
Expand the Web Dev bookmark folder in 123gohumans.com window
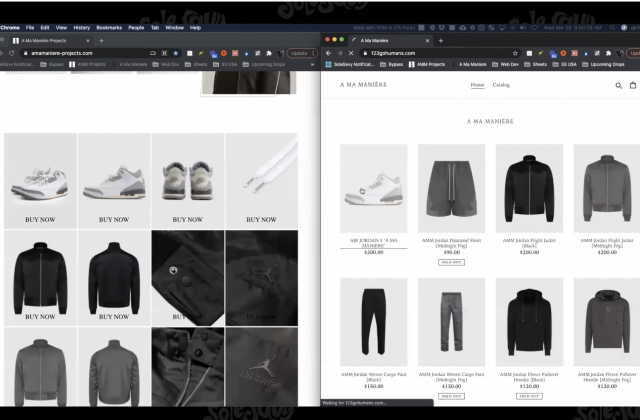pos(505,64)
